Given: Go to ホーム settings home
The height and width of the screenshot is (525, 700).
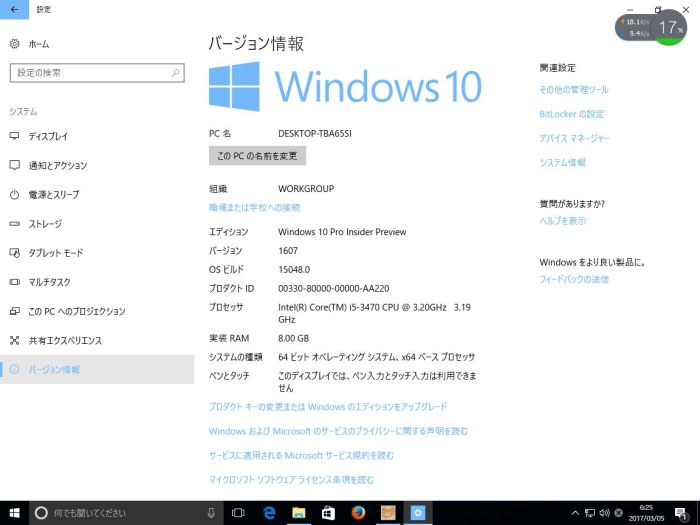Looking at the screenshot, I should point(38,44).
